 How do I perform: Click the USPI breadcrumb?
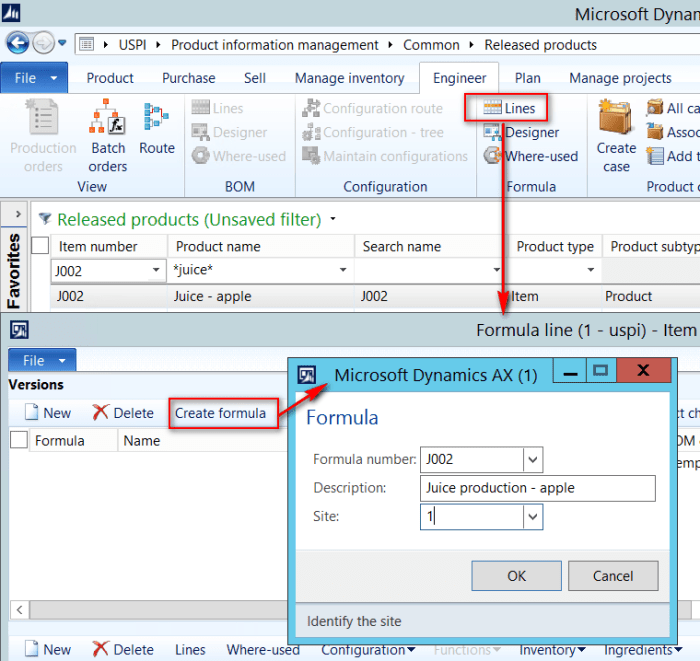(133, 45)
